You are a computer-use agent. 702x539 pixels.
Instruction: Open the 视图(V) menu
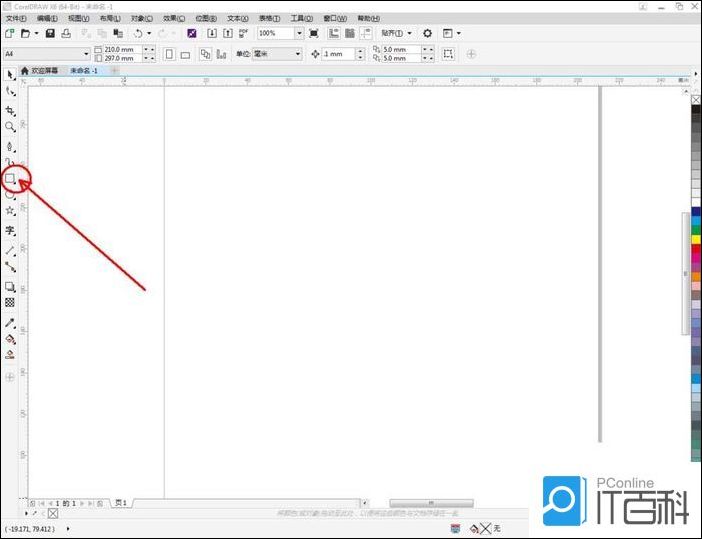[x=78, y=18]
